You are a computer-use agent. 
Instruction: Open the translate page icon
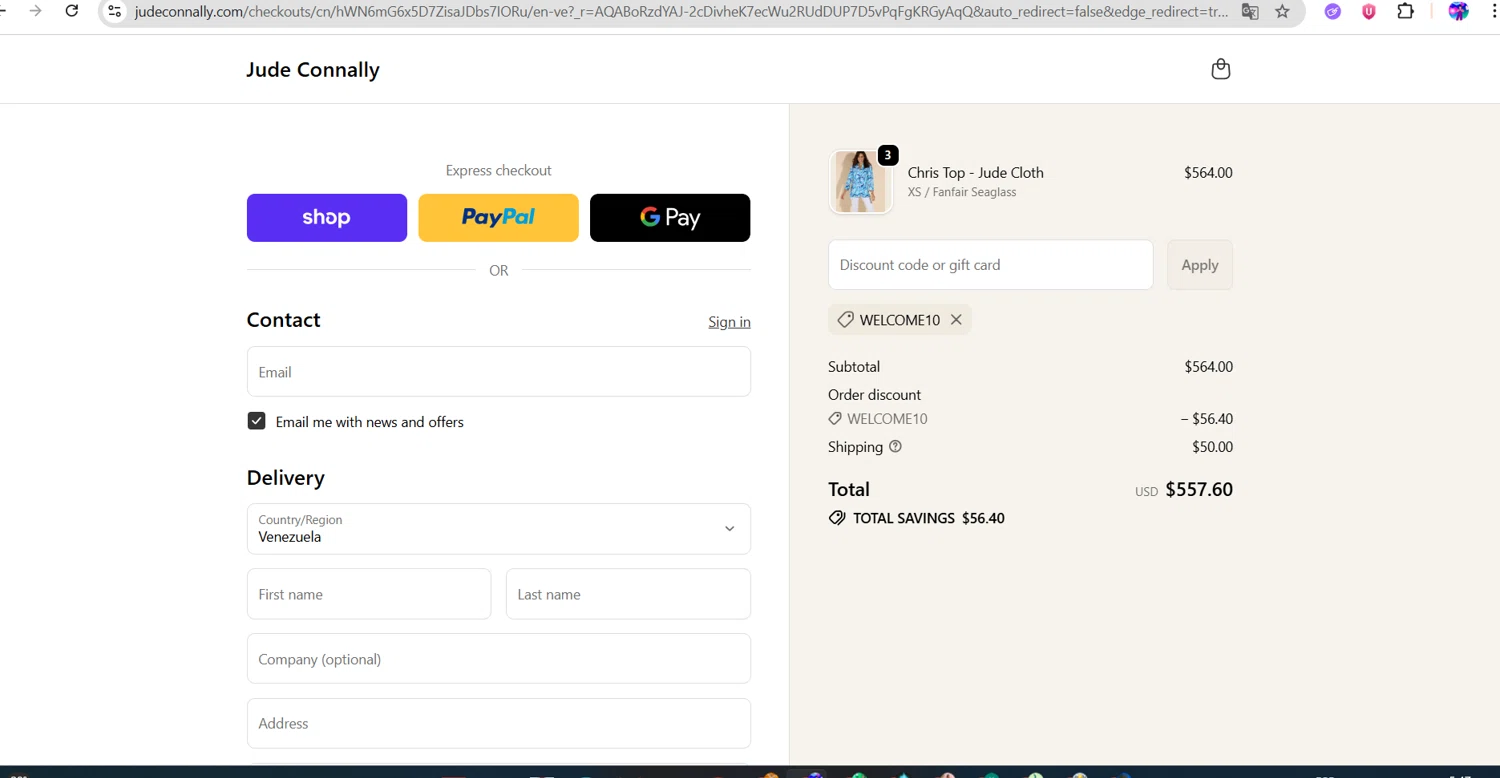[x=1250, y=11]
